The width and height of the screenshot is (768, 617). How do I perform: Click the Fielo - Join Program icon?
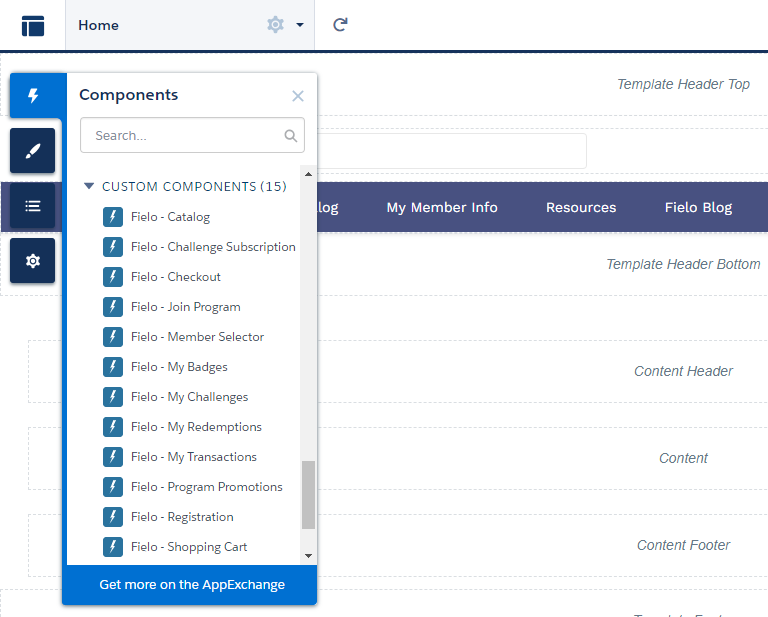click(113, 307)
